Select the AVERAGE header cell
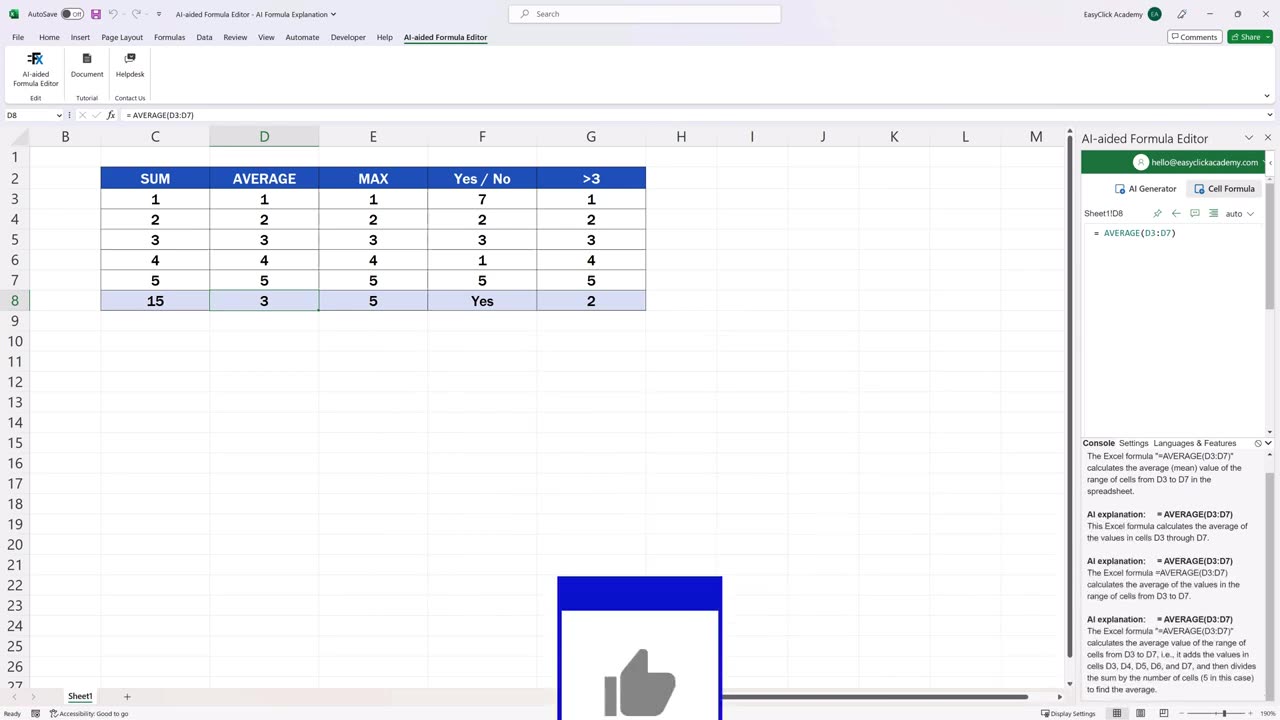The width and height of the screenshot is (1280, 720). click(x=264, y=178)
